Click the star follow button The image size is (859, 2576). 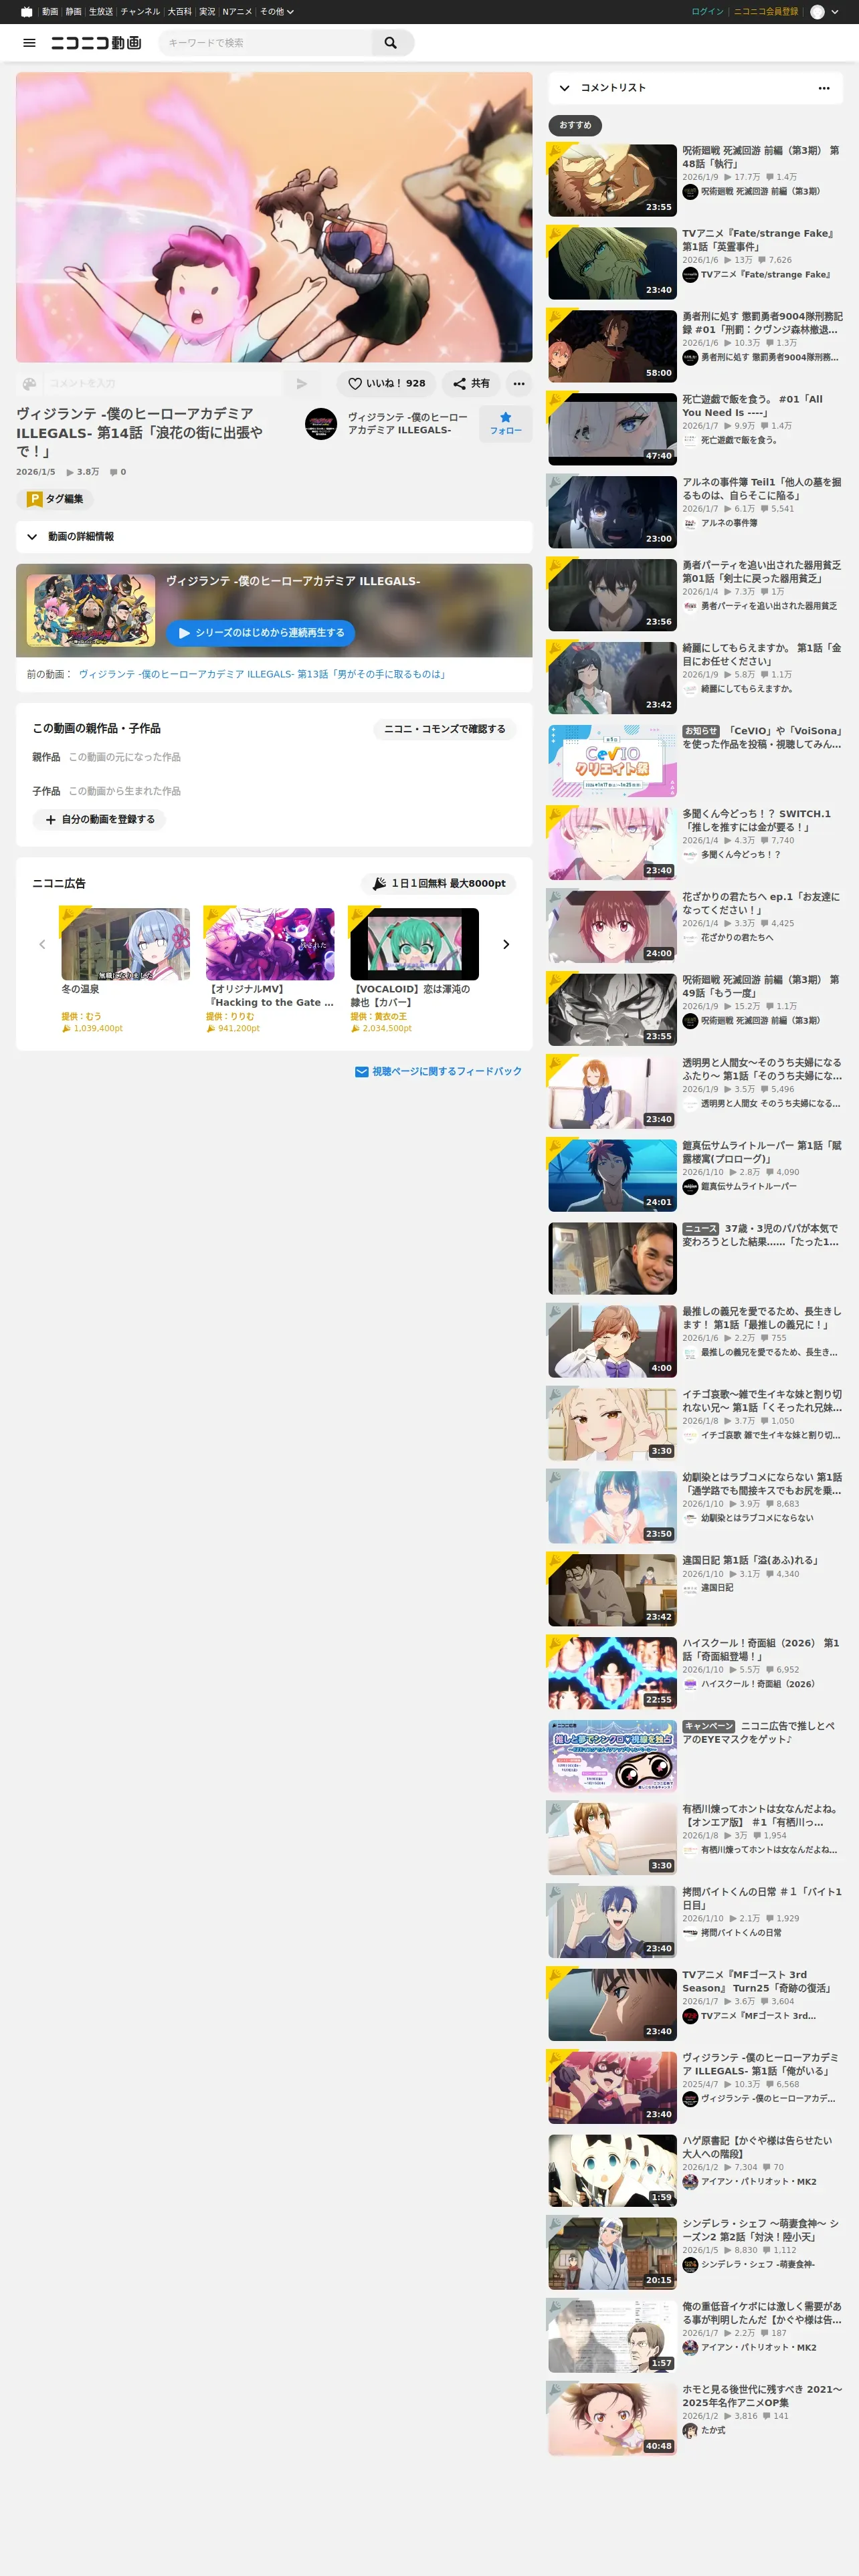(505, 423)
